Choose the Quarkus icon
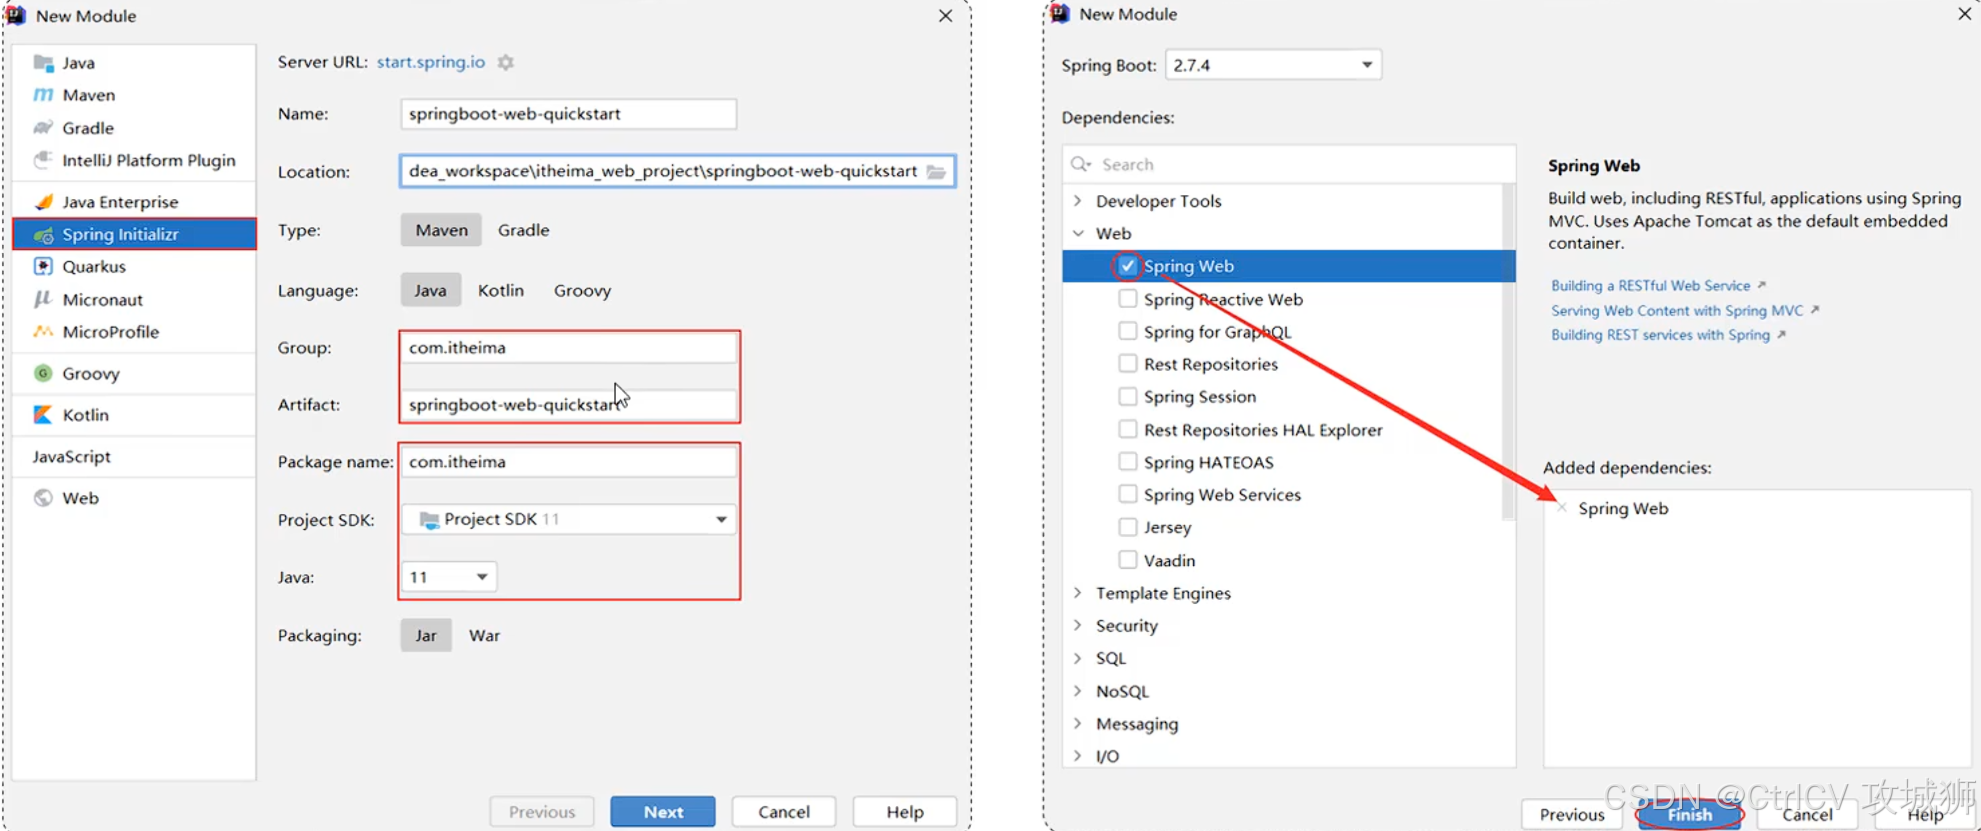 (x=43, y=267)
